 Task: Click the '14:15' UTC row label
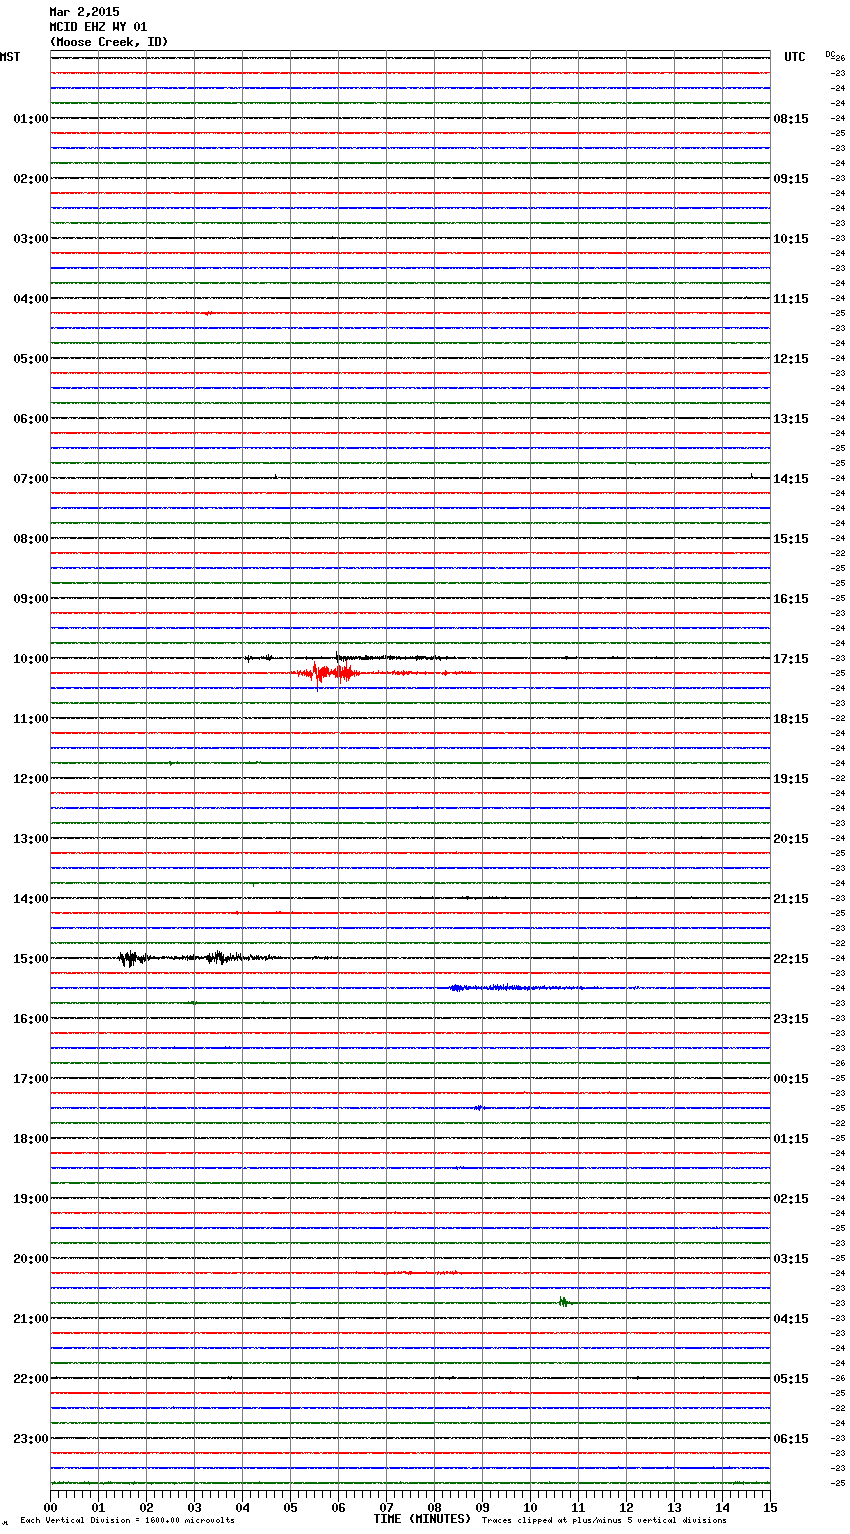pyautogui.click(x=791, y=479)
